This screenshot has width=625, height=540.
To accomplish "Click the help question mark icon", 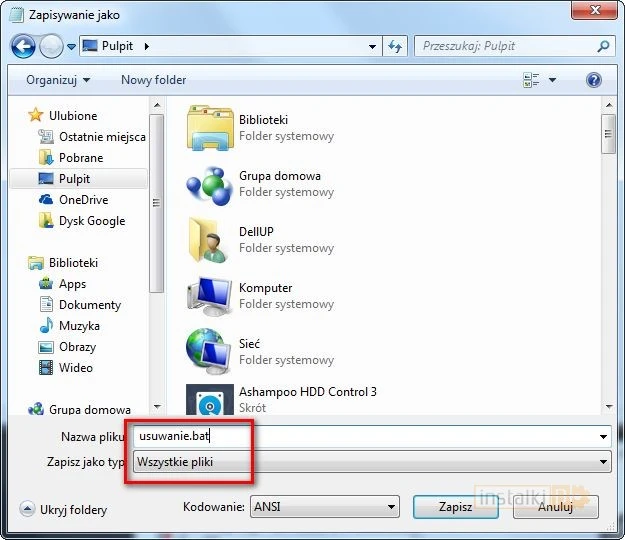I will tap(594, 80).
